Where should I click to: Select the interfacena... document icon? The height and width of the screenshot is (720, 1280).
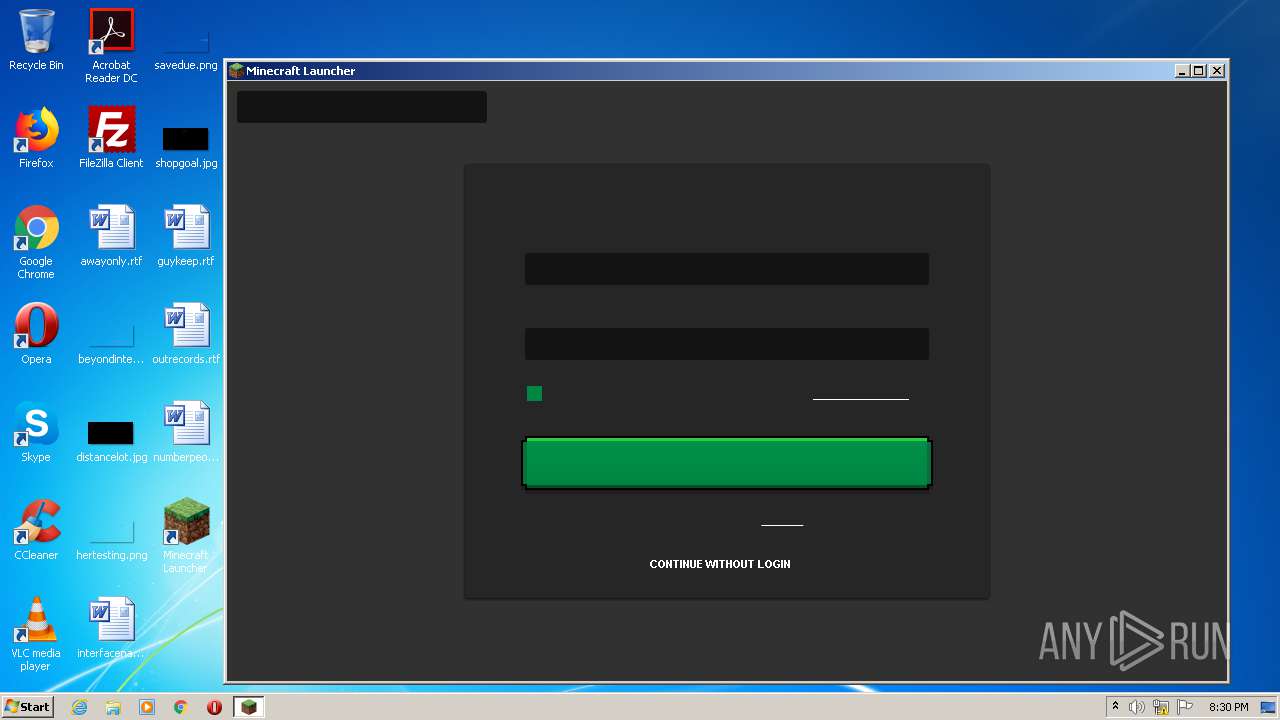coord(111,628)
